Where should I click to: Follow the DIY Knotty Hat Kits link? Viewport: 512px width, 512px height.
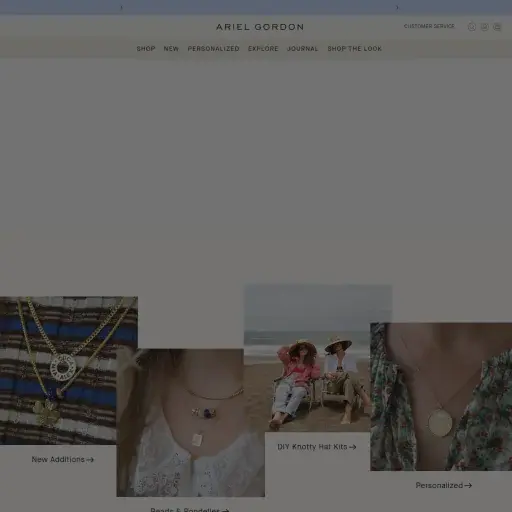click(x=317, y=447)
